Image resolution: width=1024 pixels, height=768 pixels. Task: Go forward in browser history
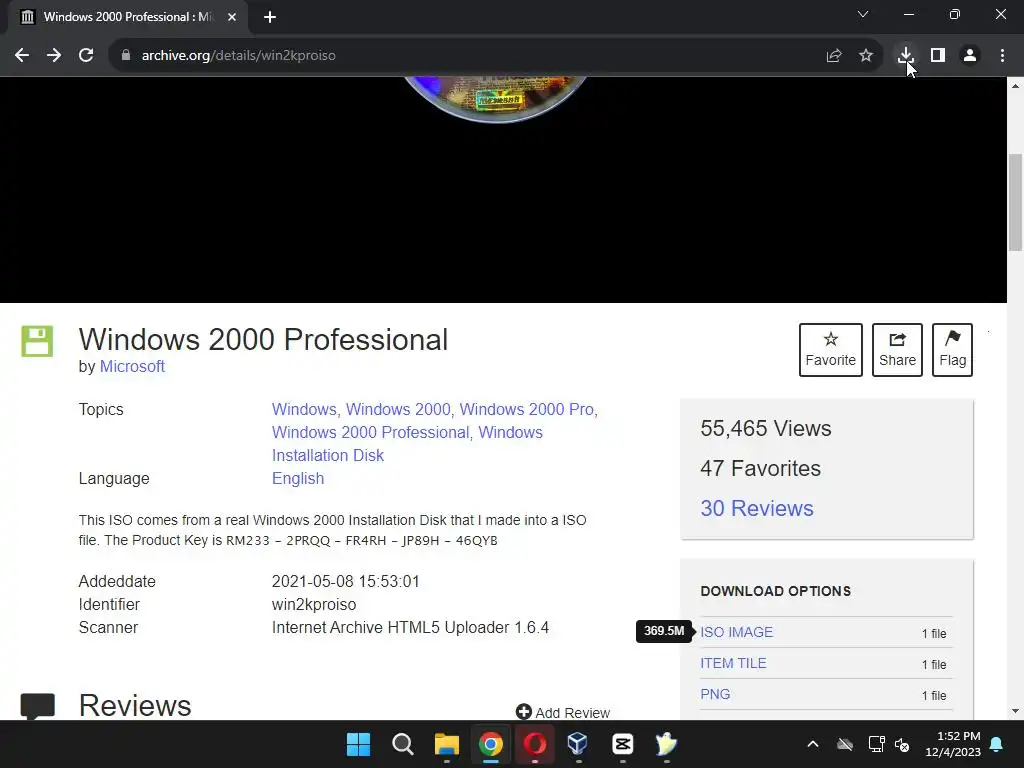coord(54,56)
